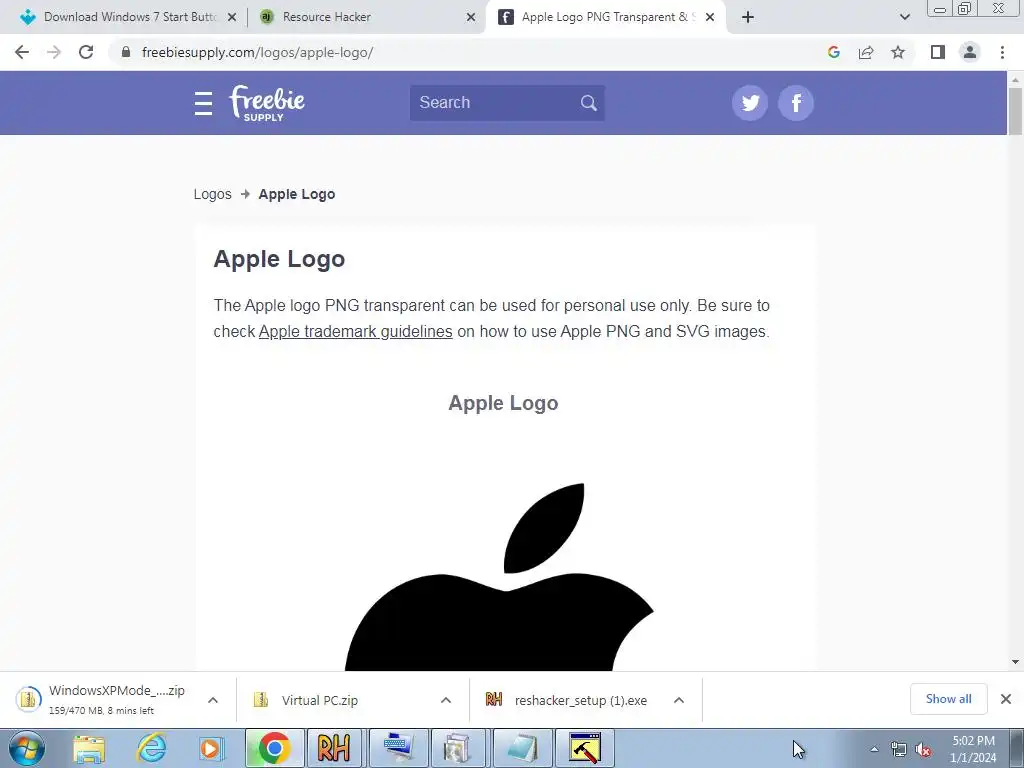
Task: Follow the Logos breadcrumb link
Action: click(212, 194)
